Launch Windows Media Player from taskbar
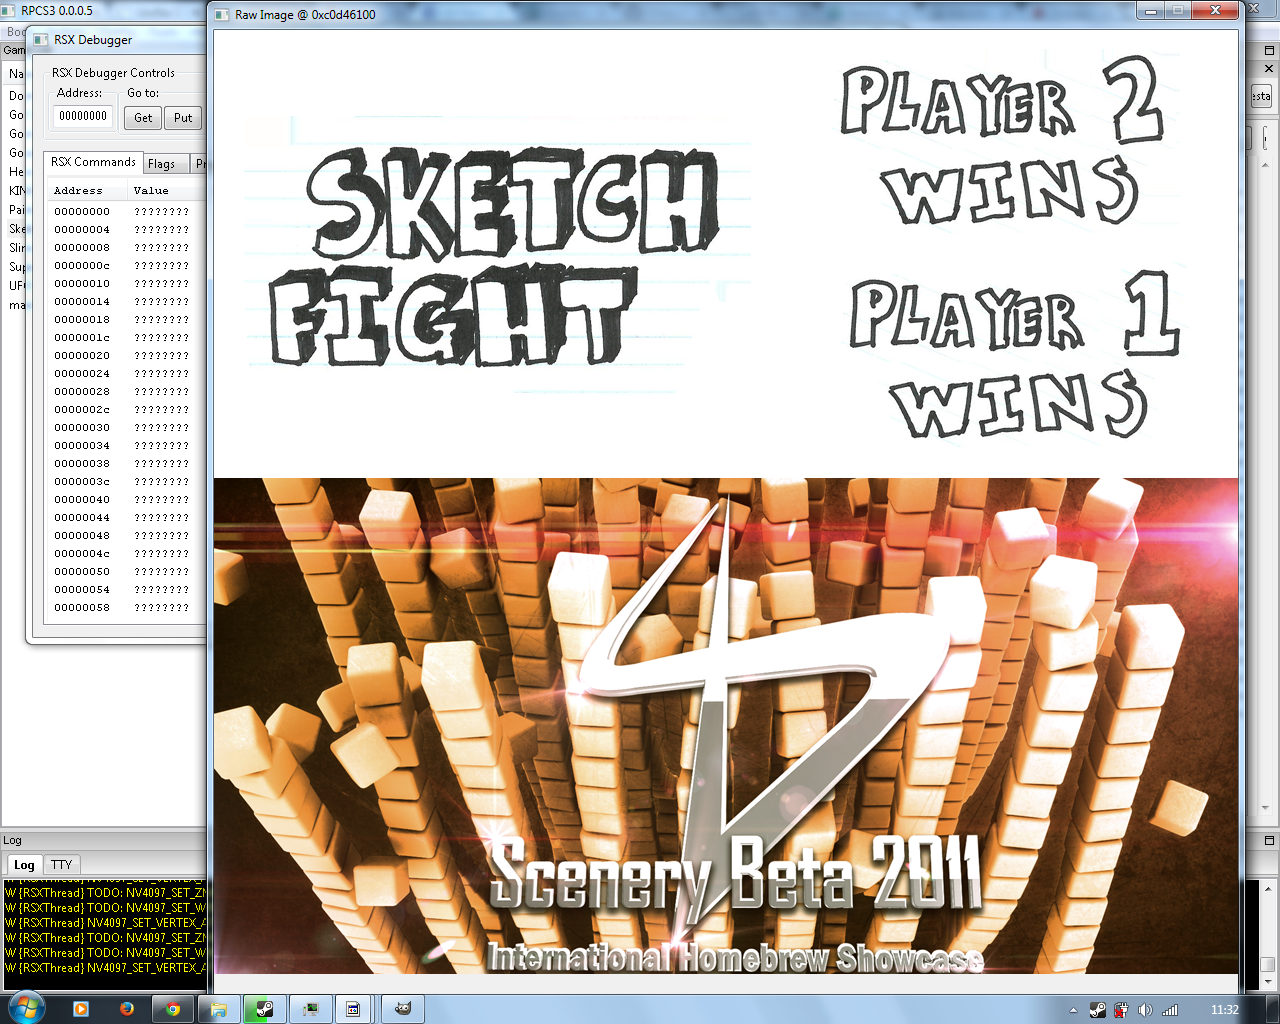Viewport: 1280px width, 1024px height. [x=81, y=1009]
